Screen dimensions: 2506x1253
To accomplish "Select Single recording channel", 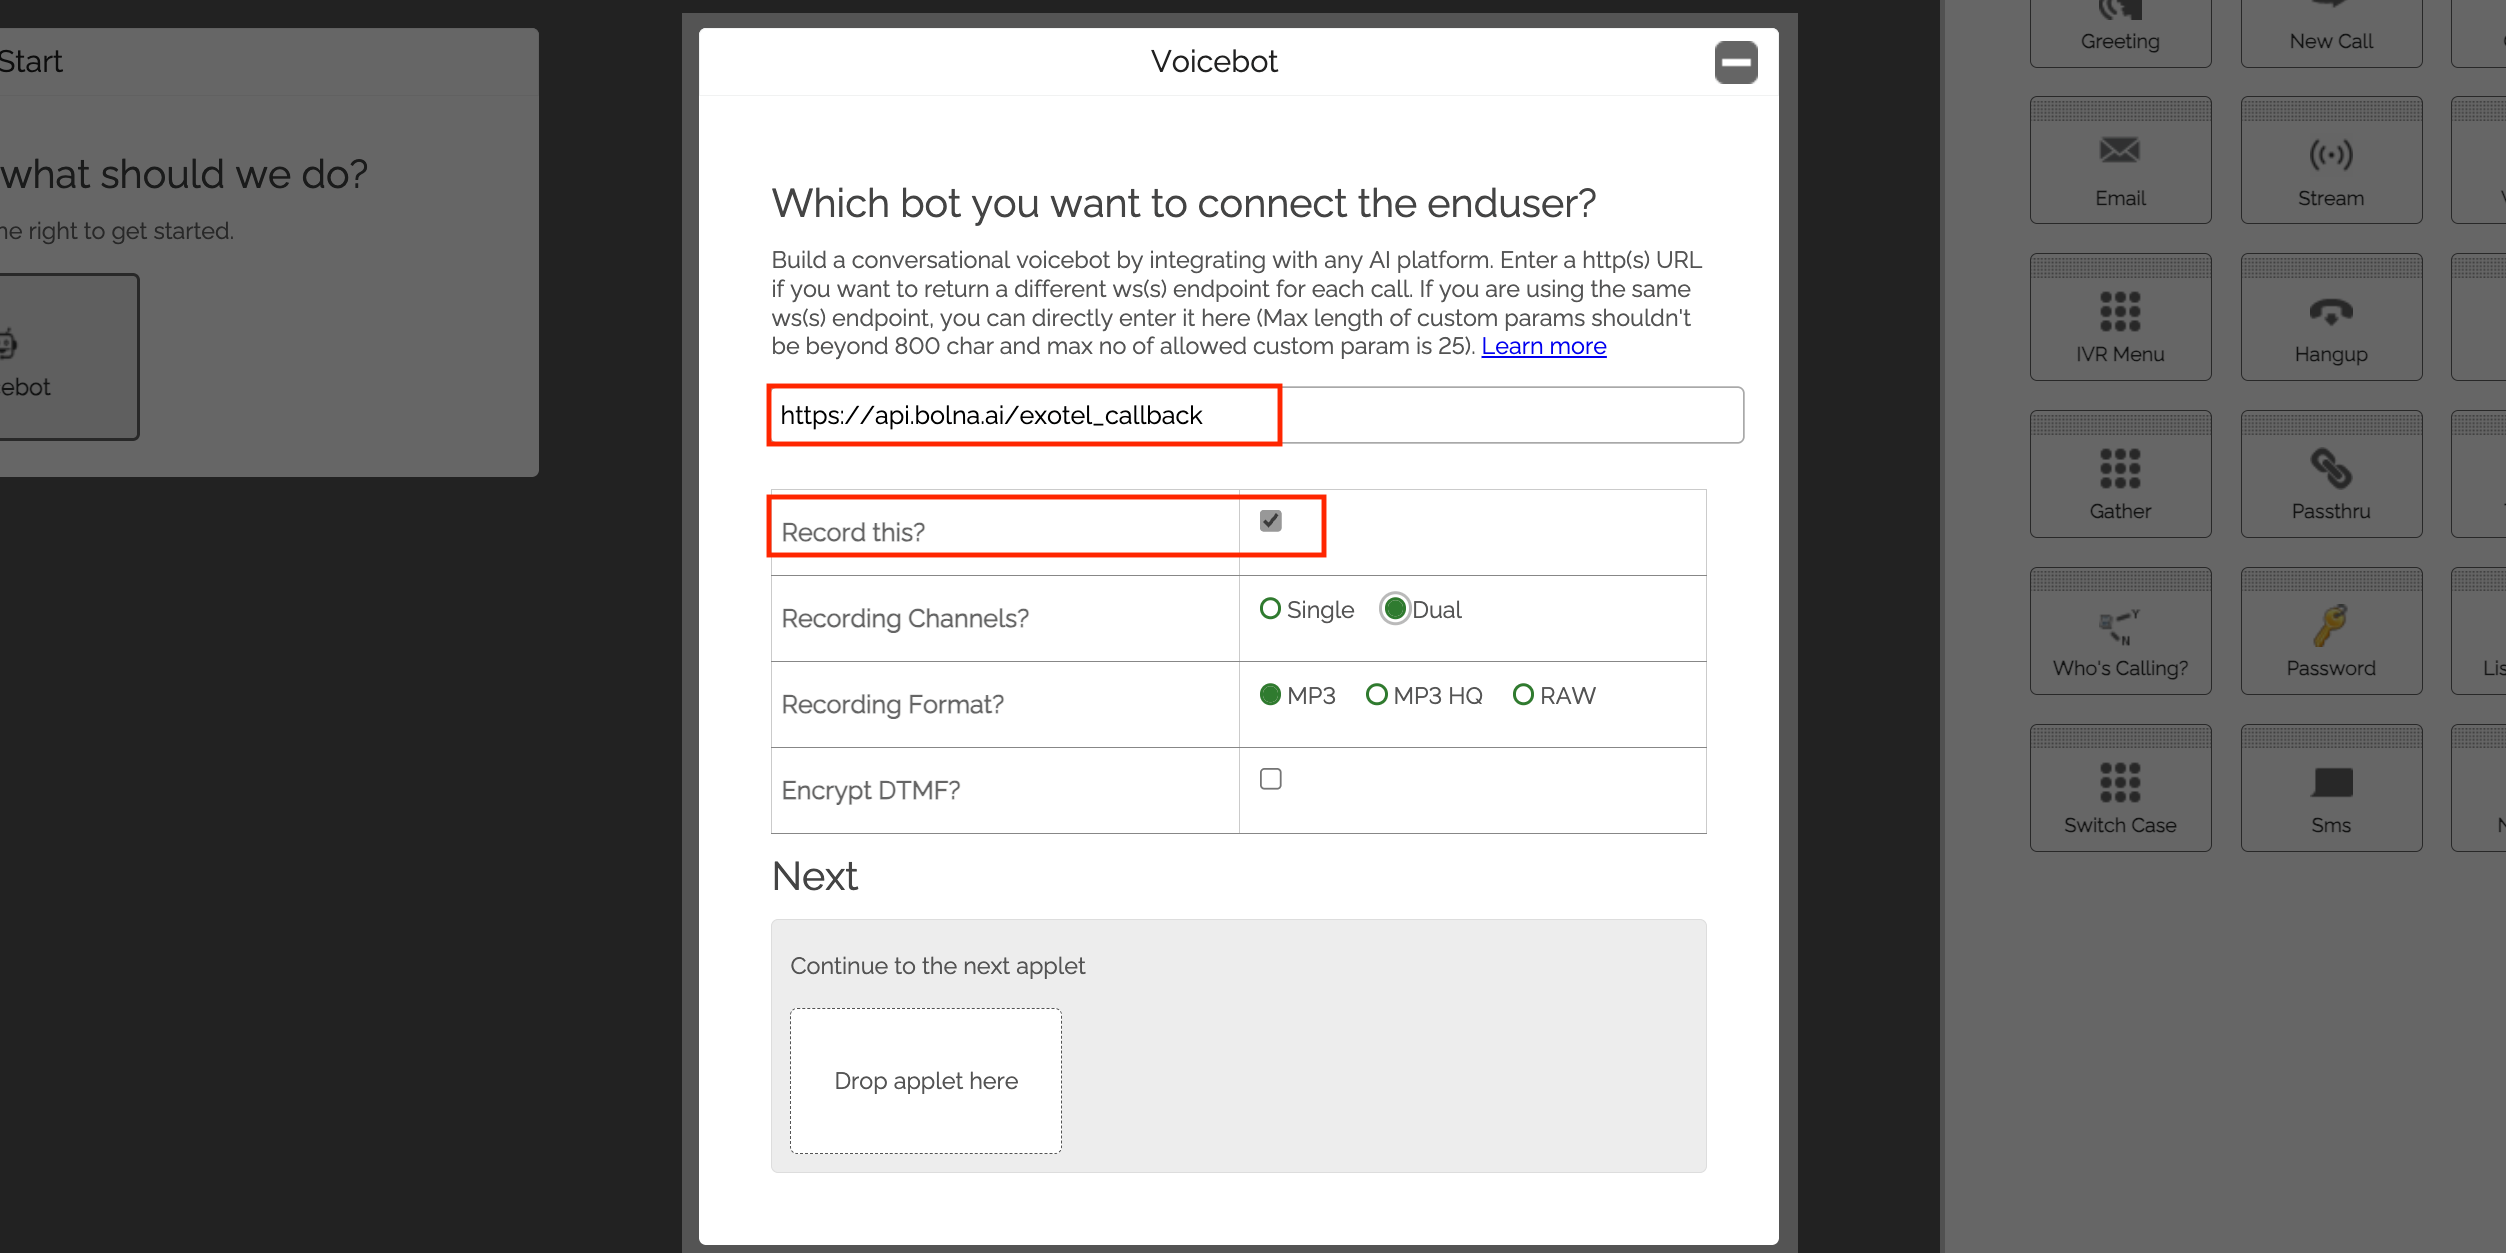I will (x=1271, y=608).
